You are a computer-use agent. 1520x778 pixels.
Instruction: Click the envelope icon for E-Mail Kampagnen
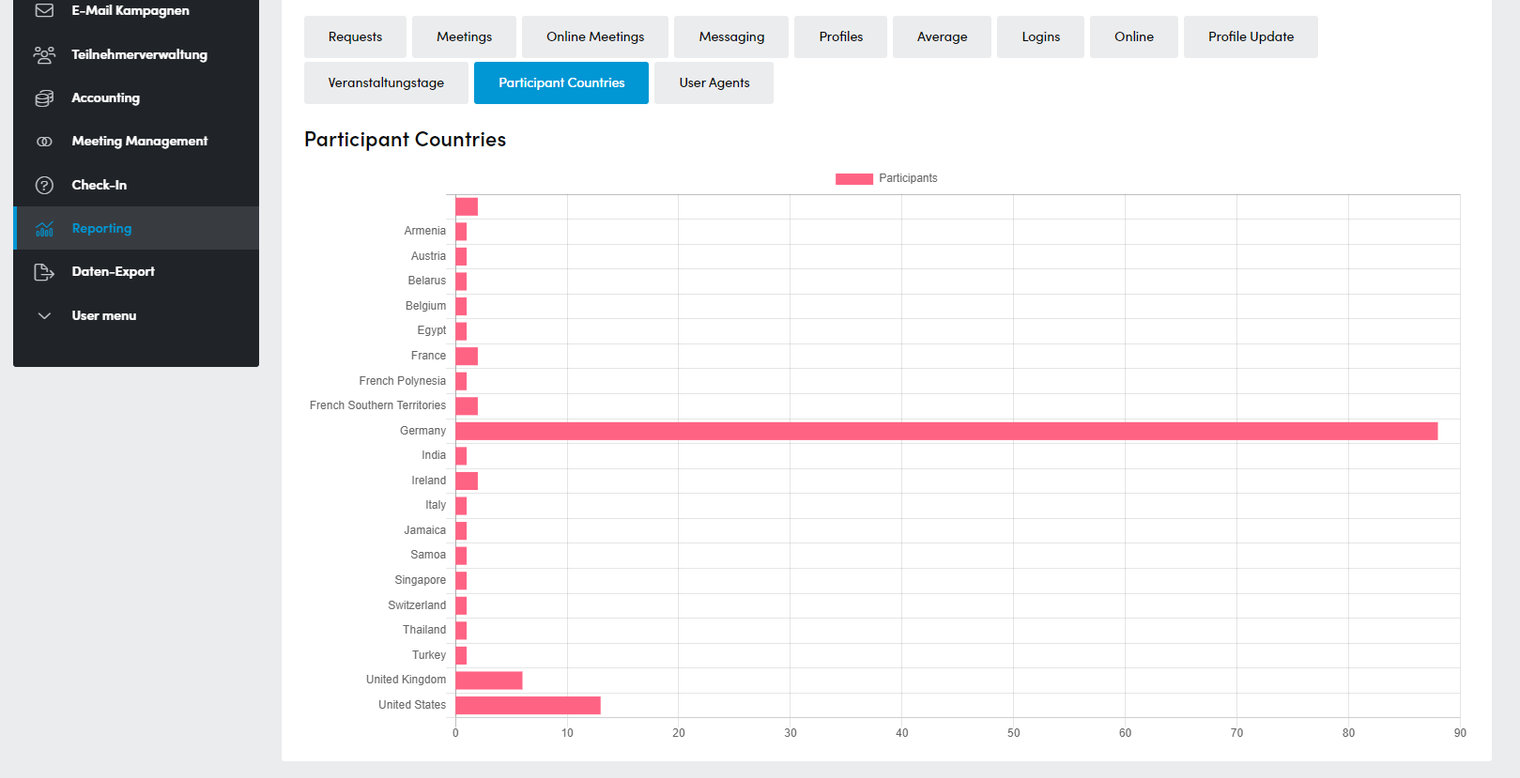44,11
